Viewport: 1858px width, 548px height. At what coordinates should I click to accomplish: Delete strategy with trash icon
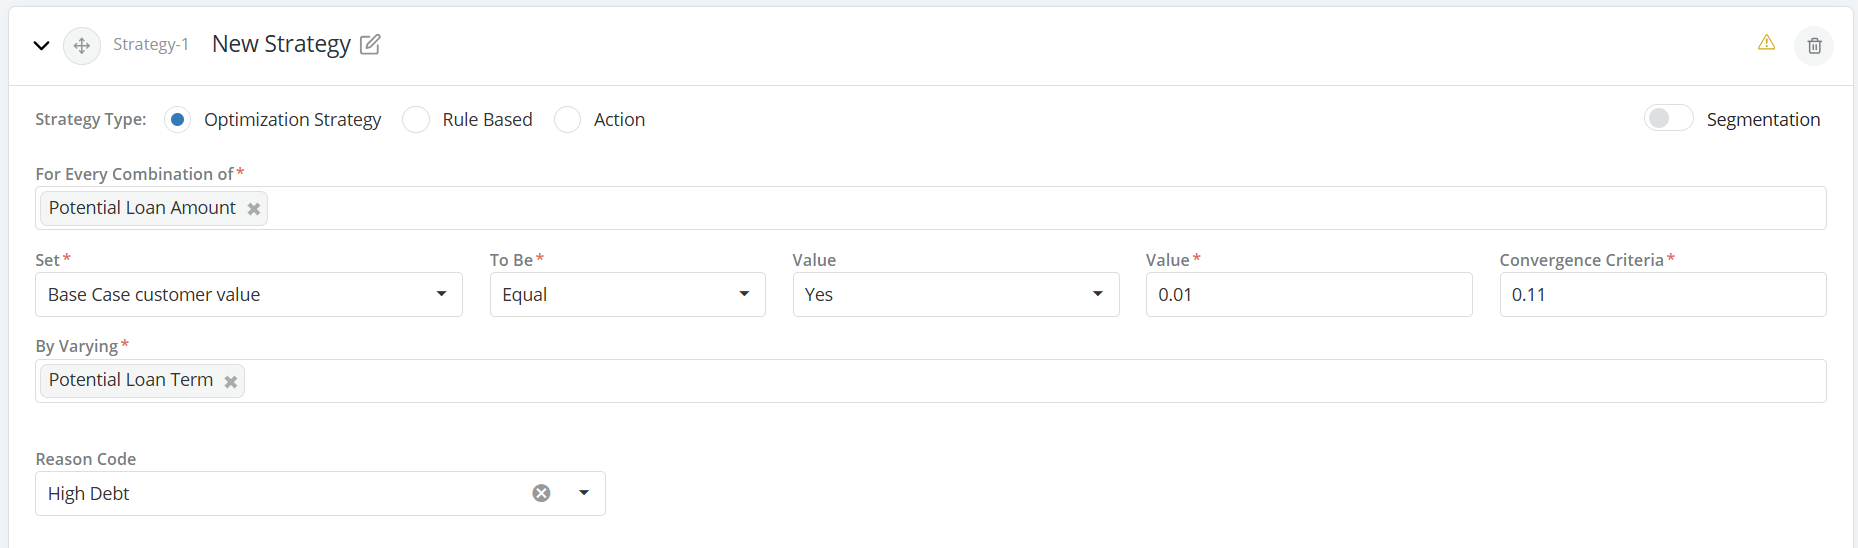1814,46
